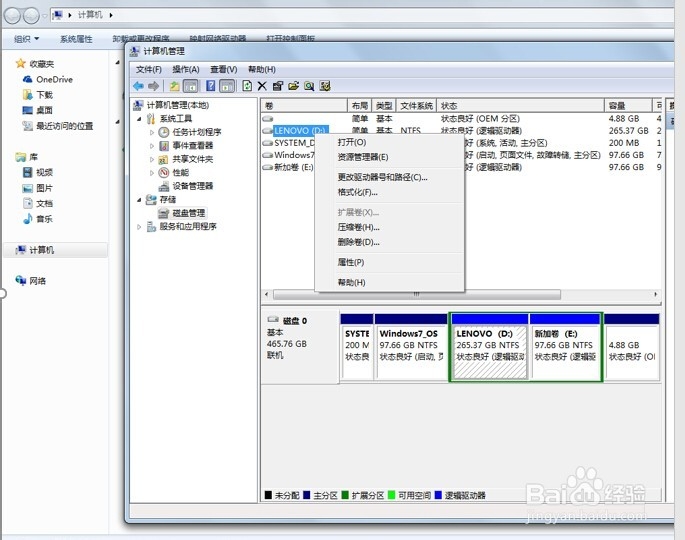Click the 卷 column header

pos(304,105)
